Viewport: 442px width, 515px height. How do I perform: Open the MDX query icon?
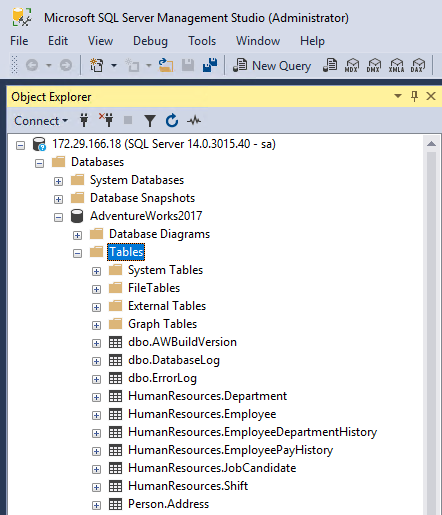click(351, 65)
